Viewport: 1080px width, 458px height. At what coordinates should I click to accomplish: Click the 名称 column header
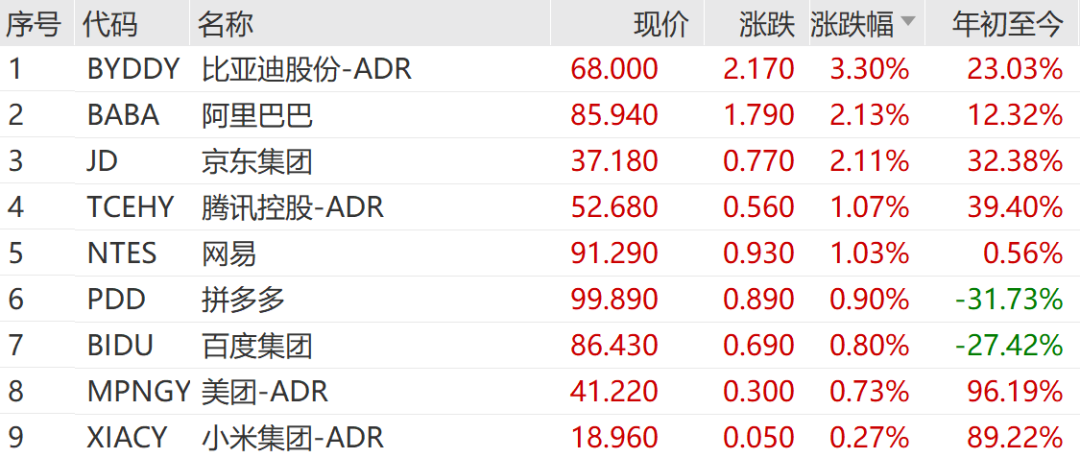(x=225, y=24)
